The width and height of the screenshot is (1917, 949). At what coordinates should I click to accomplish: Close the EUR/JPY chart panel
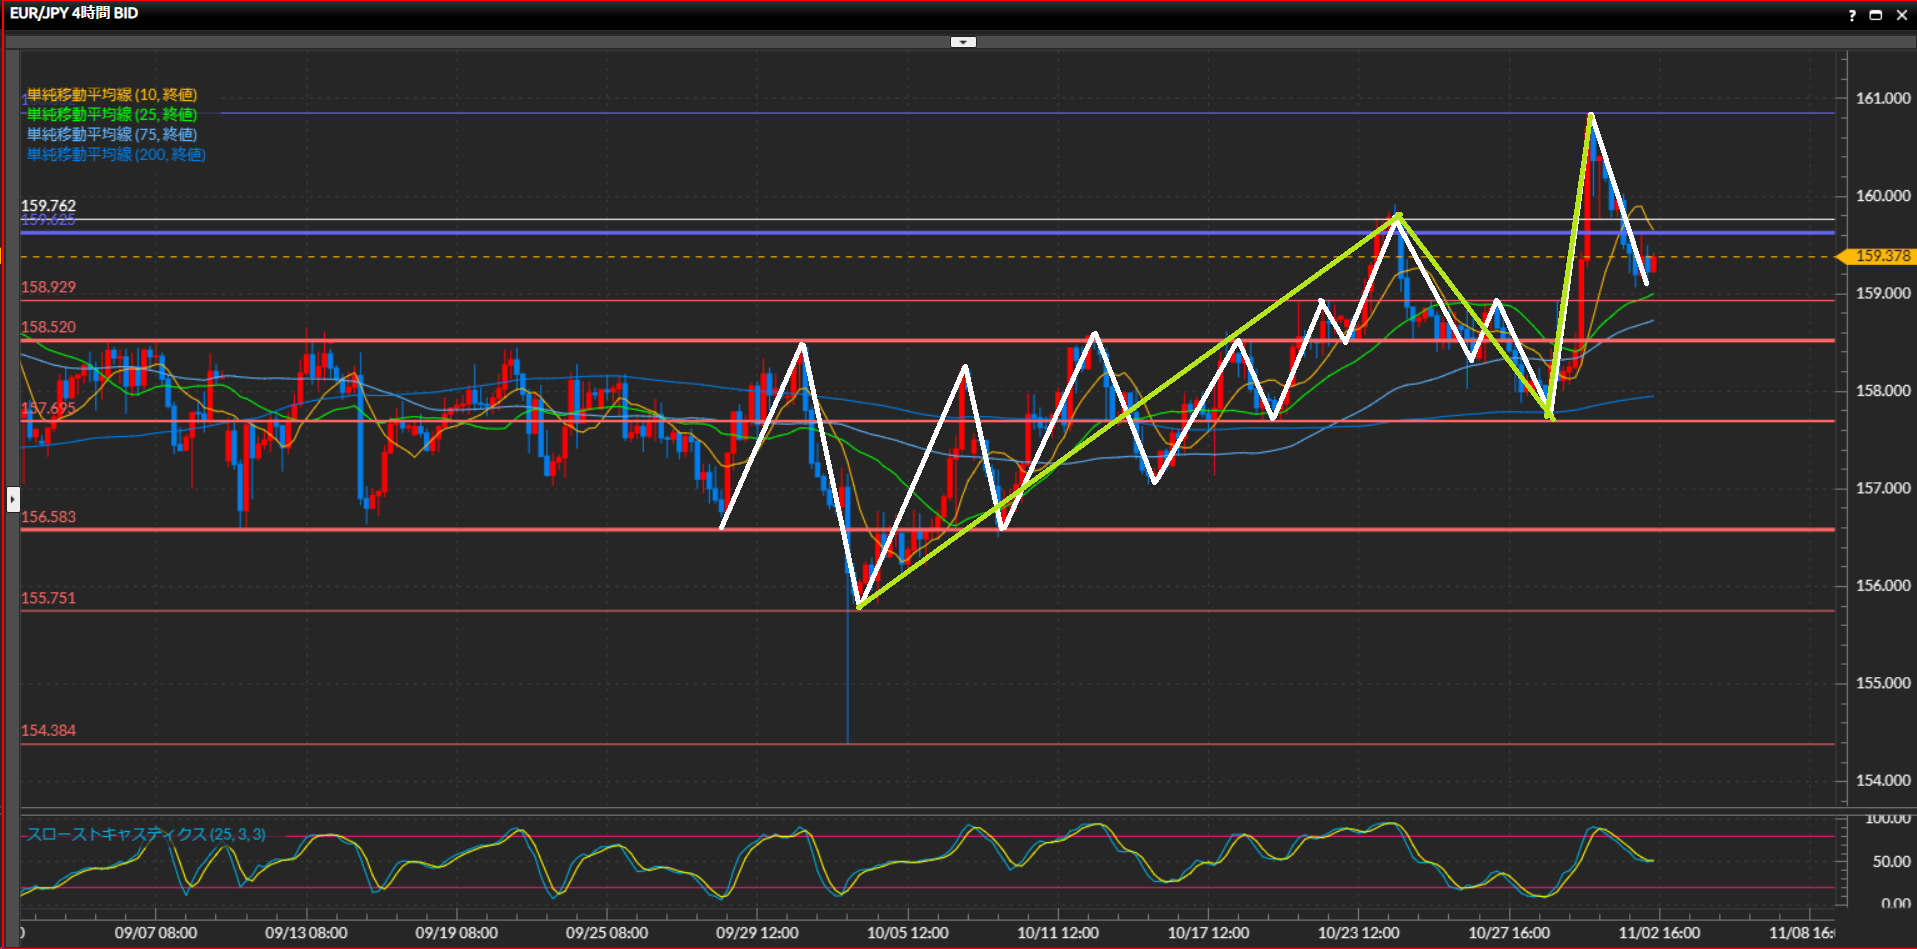coord(1901,15)
